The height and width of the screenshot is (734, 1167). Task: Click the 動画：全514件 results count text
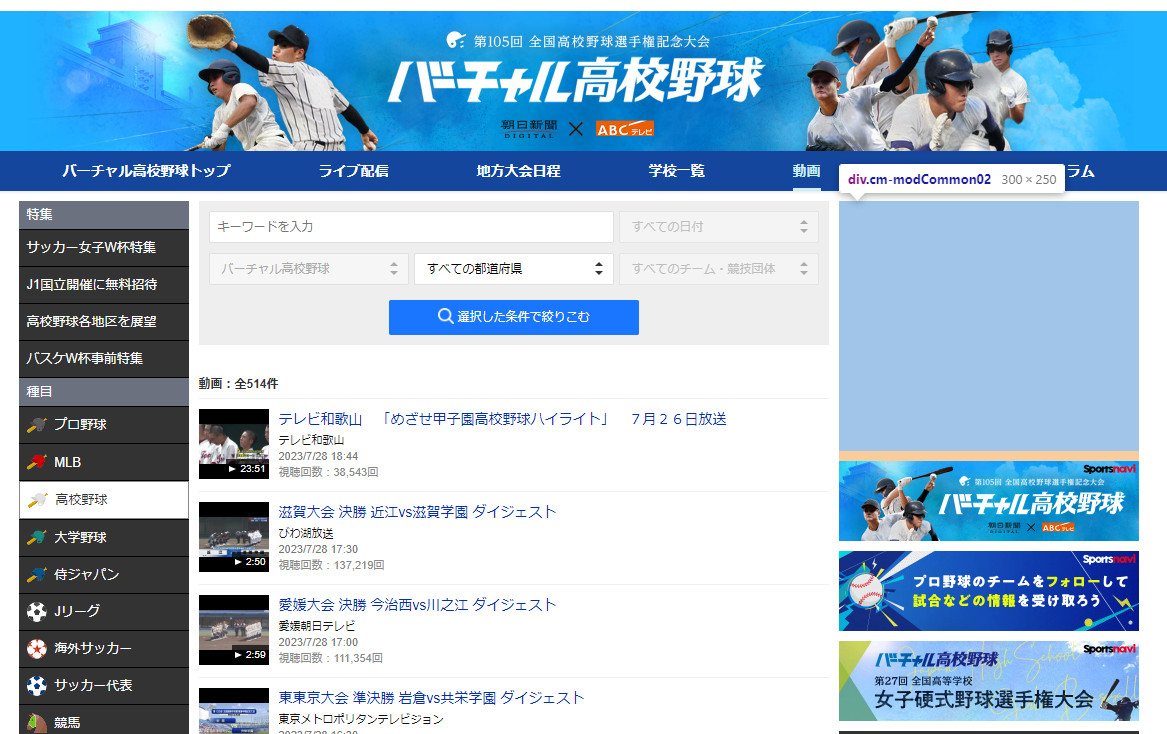click(238, 384)
